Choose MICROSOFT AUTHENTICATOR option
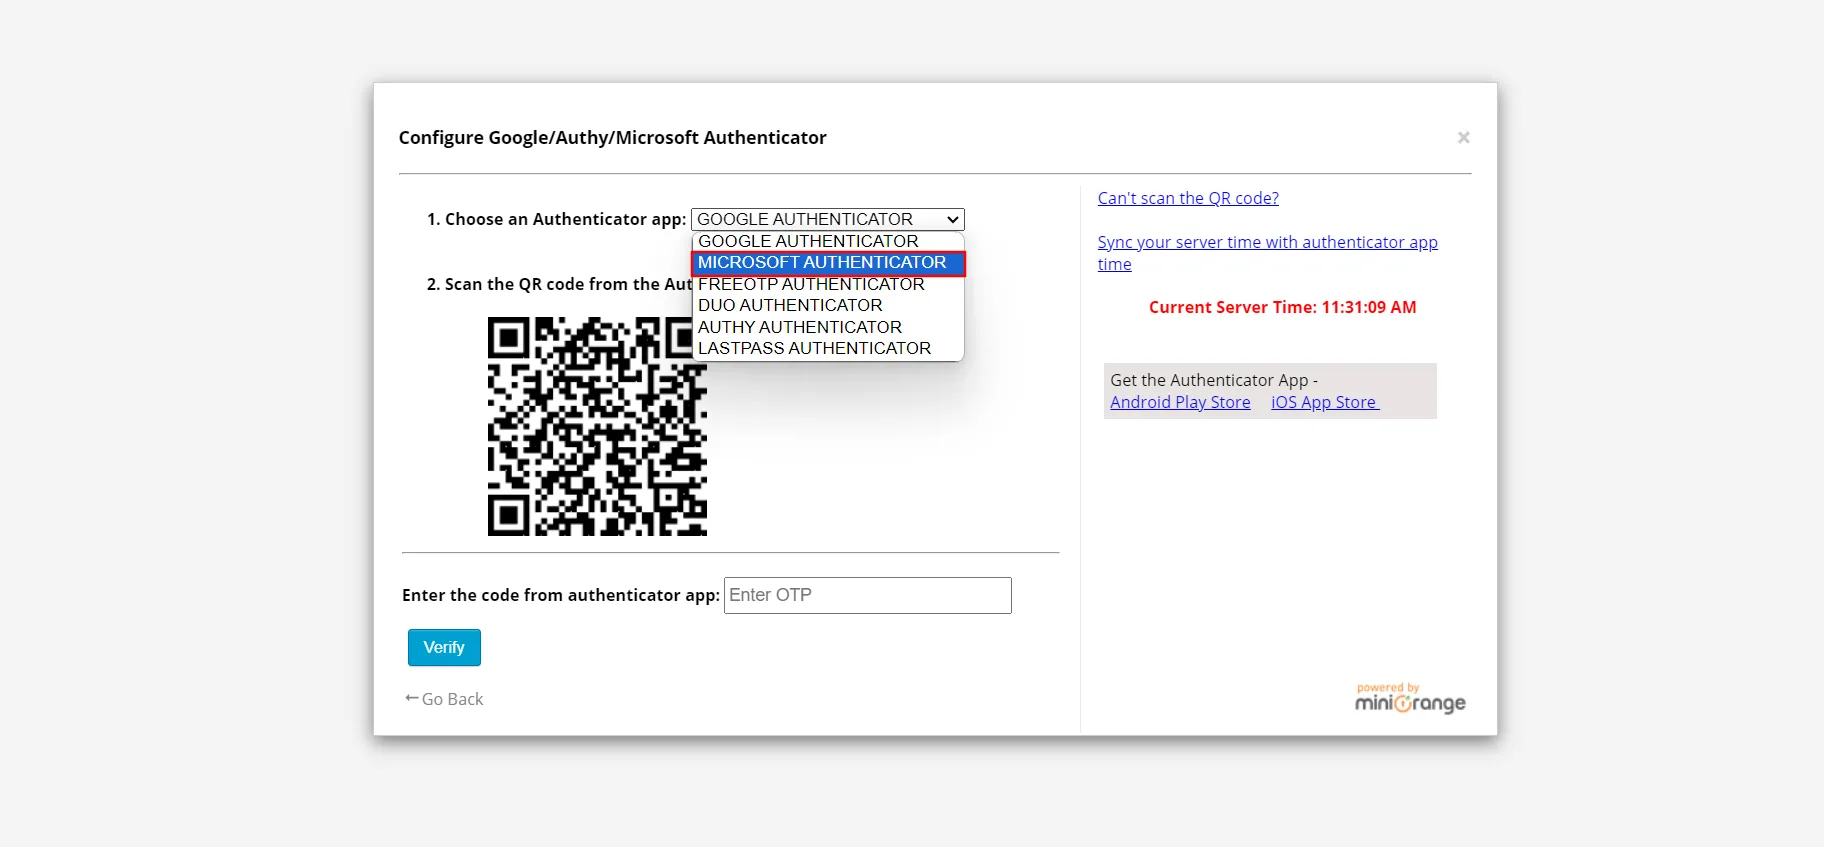 coord(828,263)
